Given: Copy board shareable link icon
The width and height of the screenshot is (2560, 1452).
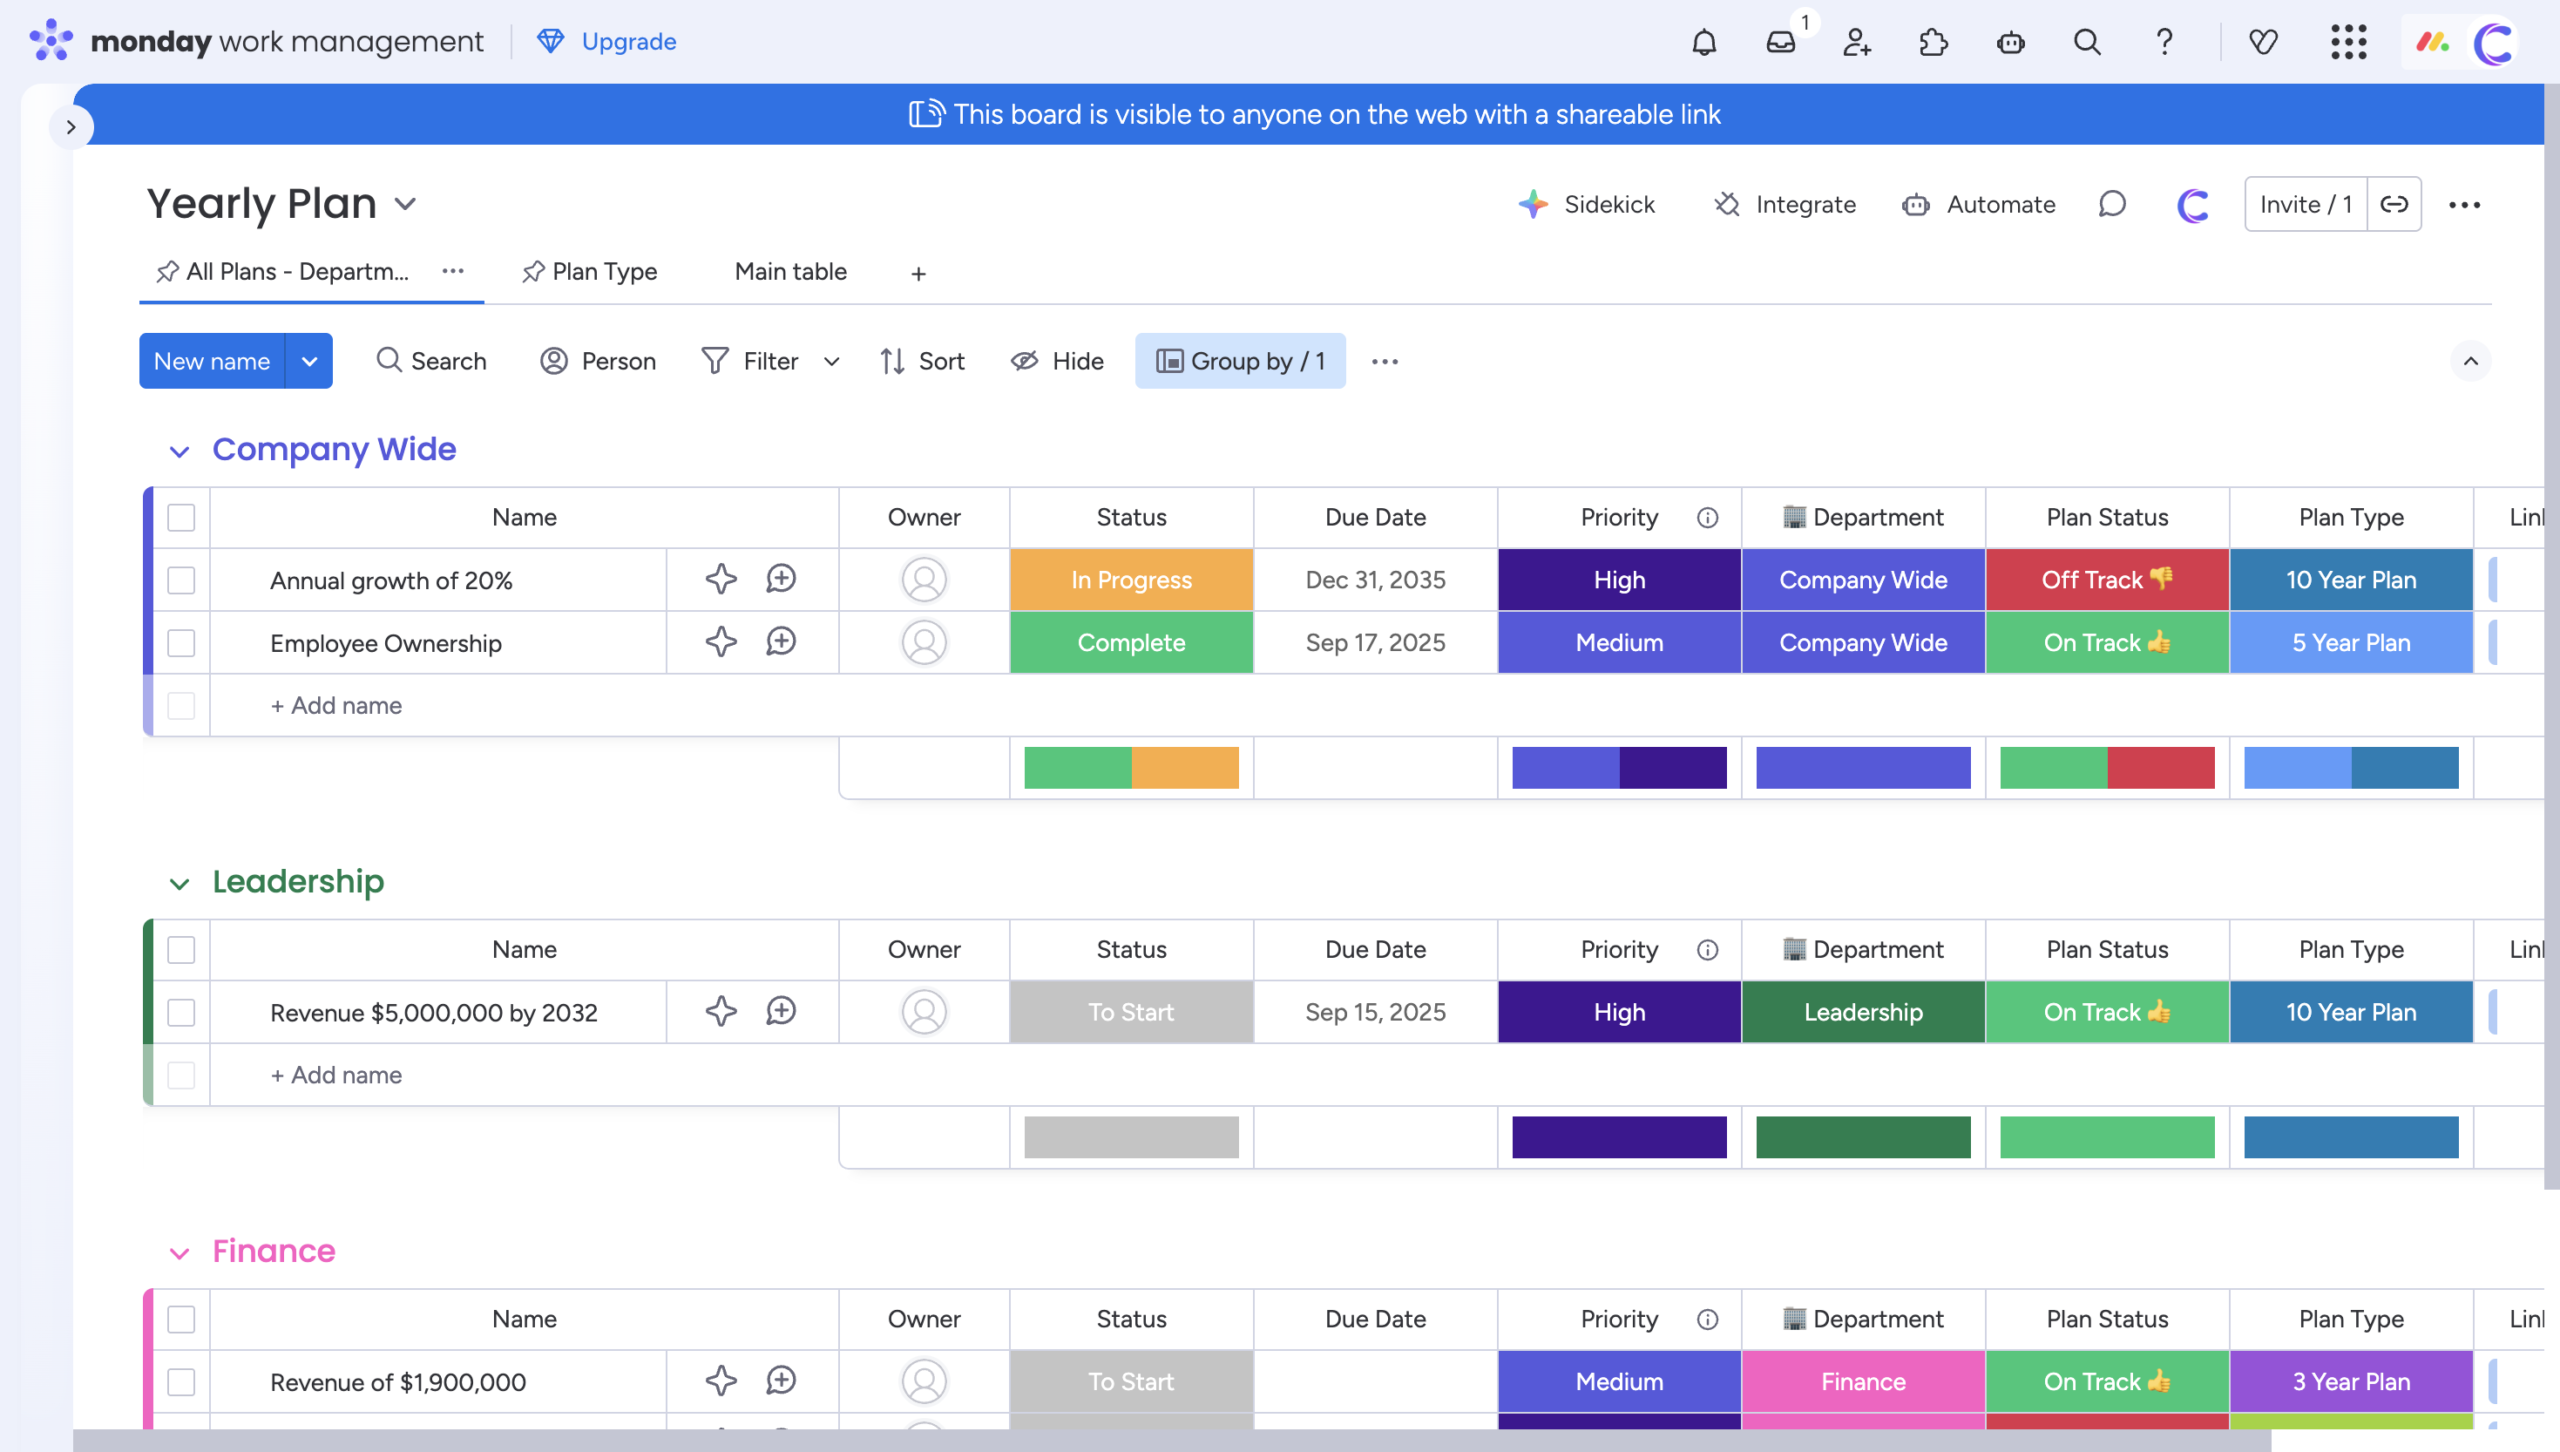Looking at the screenshot, I should (2394, 204).
